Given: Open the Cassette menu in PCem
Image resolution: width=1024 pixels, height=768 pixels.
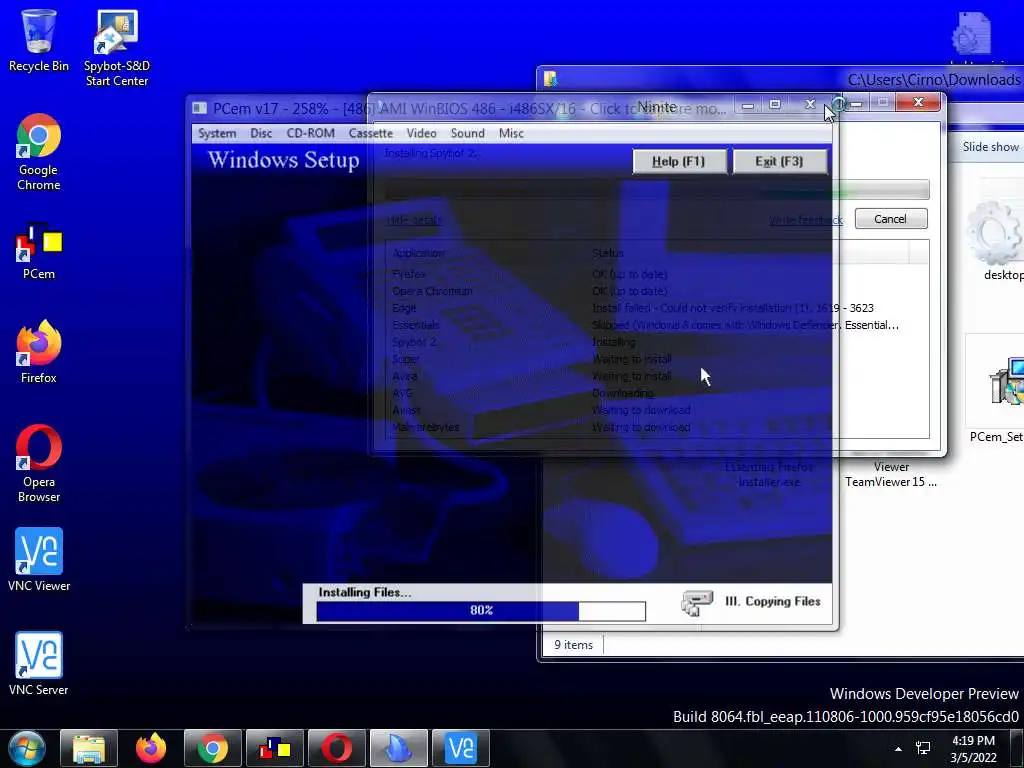Looking at the screenshot, I should click(370, 133).
